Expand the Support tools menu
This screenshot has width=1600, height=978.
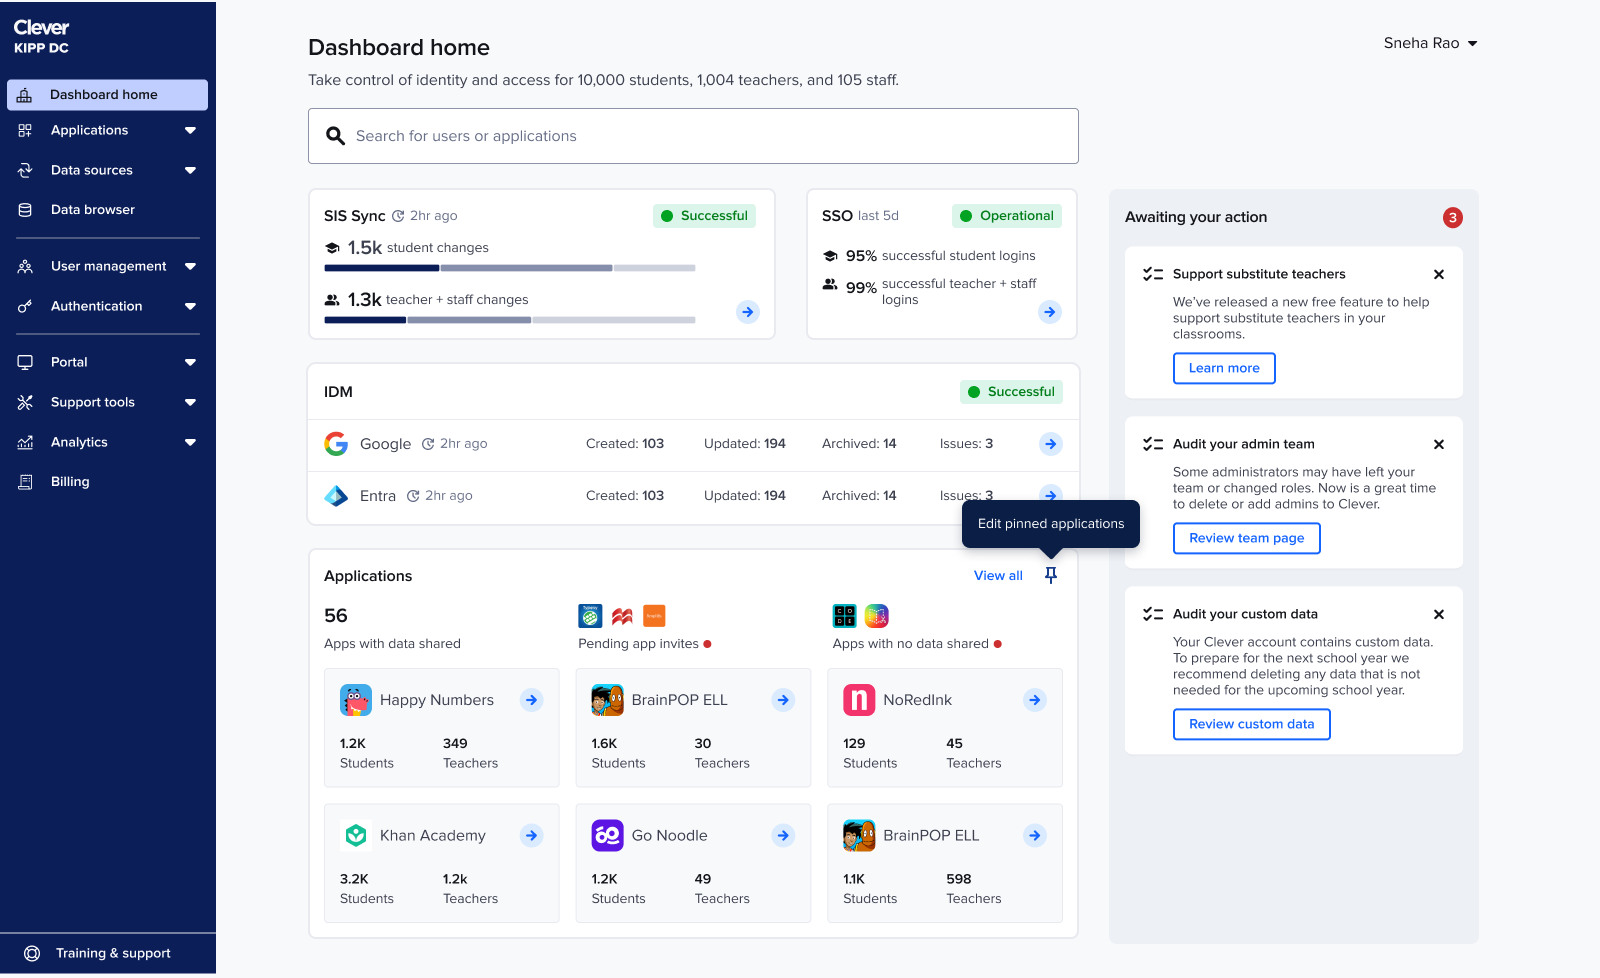[x=190, y=402]
